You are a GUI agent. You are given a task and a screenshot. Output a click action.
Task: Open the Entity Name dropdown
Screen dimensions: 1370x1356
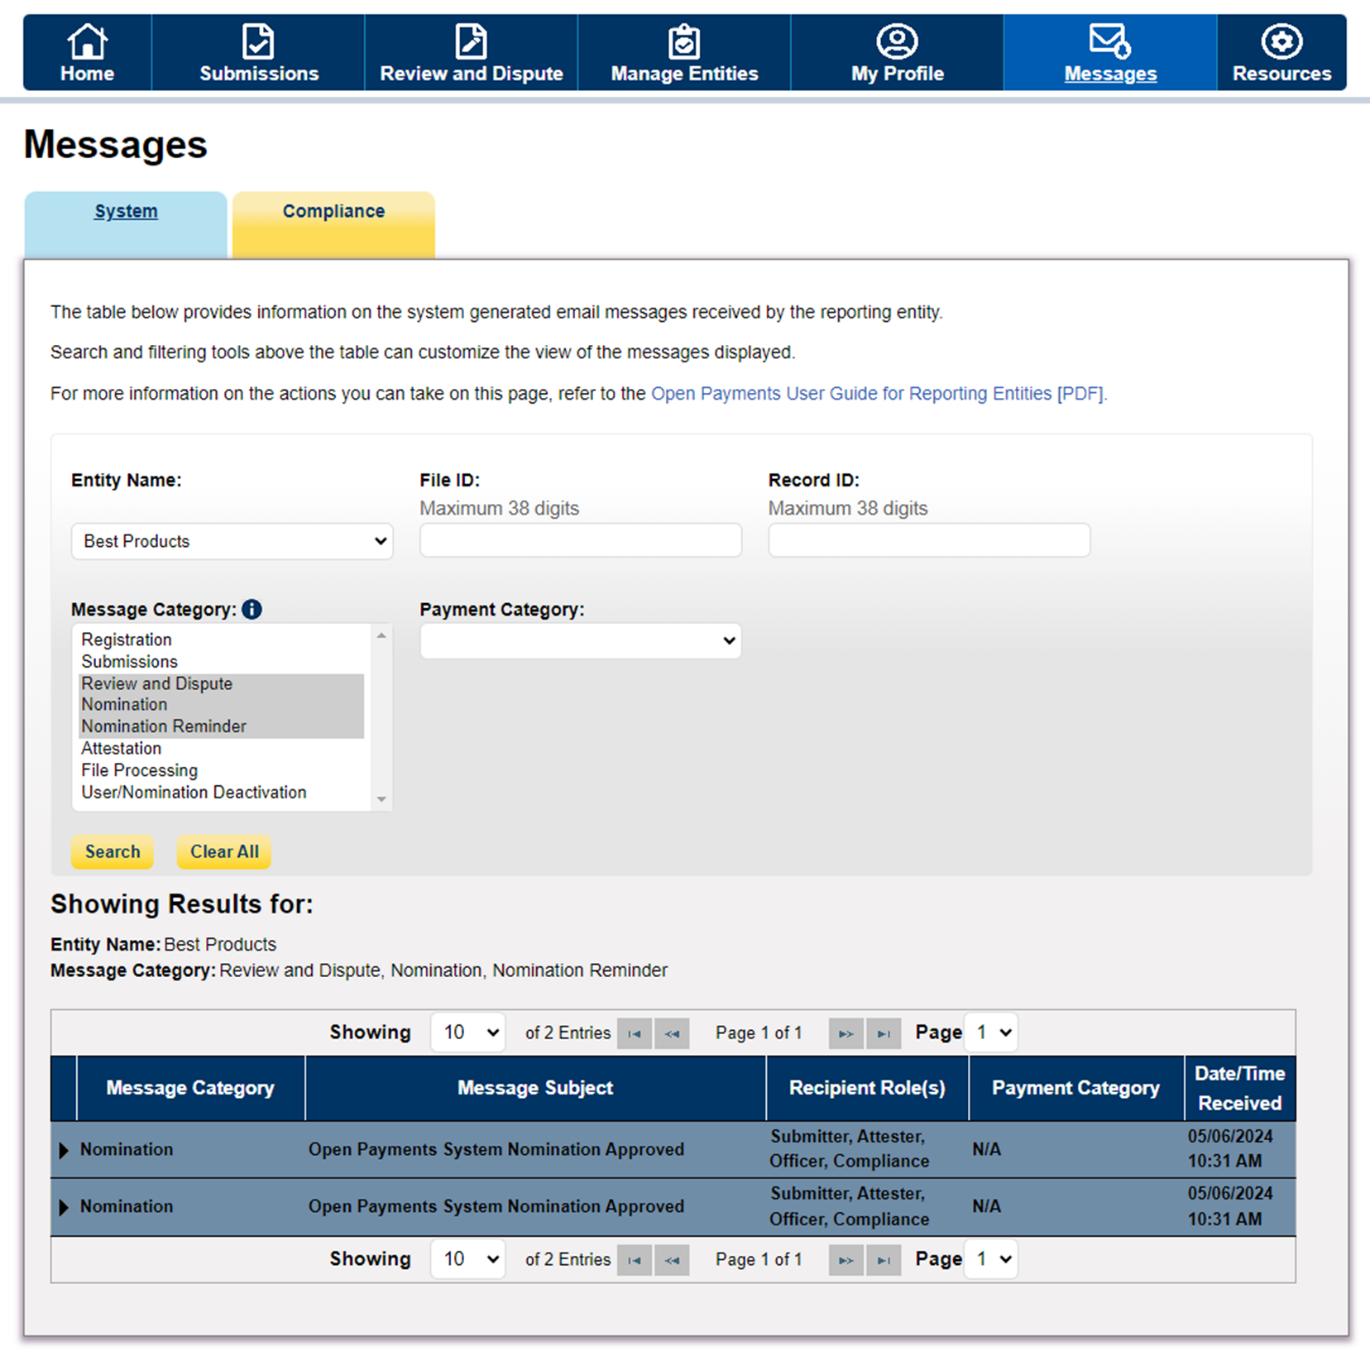tap(232, 541)
